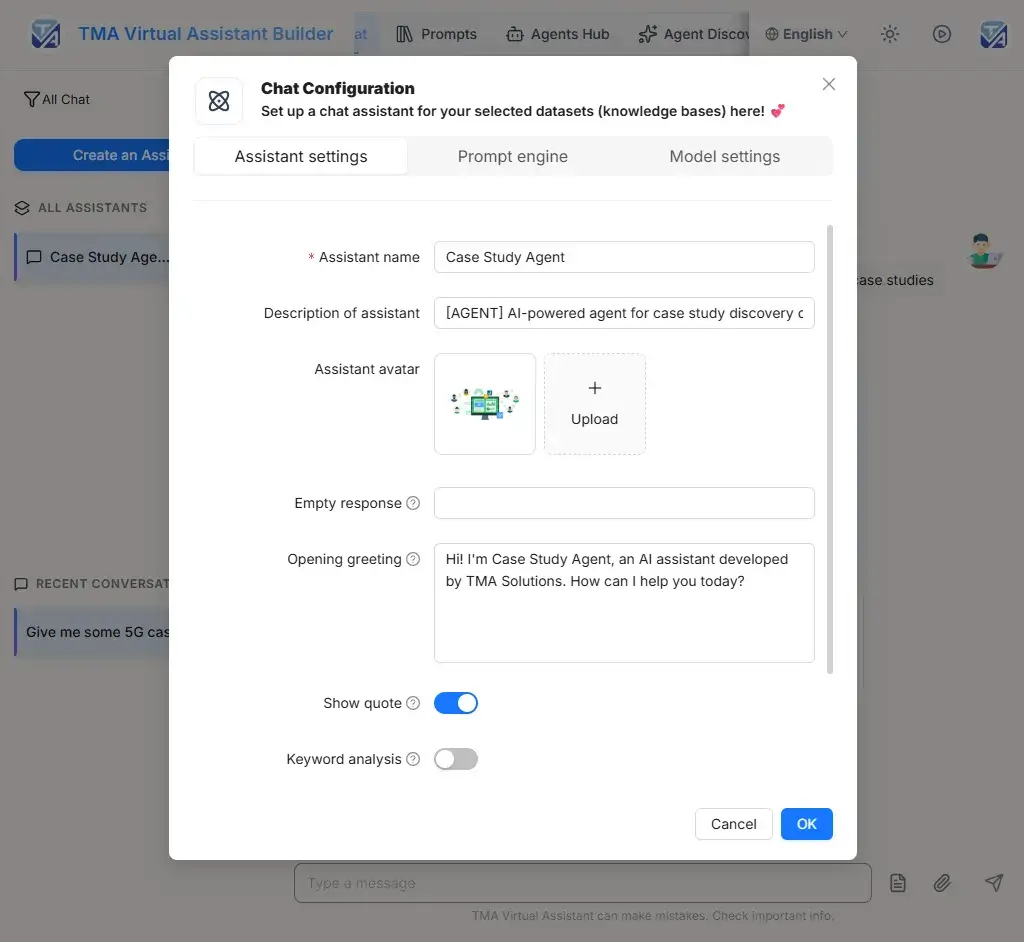Select the current assistant avatar image
Image resolution: width=1024 pixels, height=942 pixels.
(484, 404)
